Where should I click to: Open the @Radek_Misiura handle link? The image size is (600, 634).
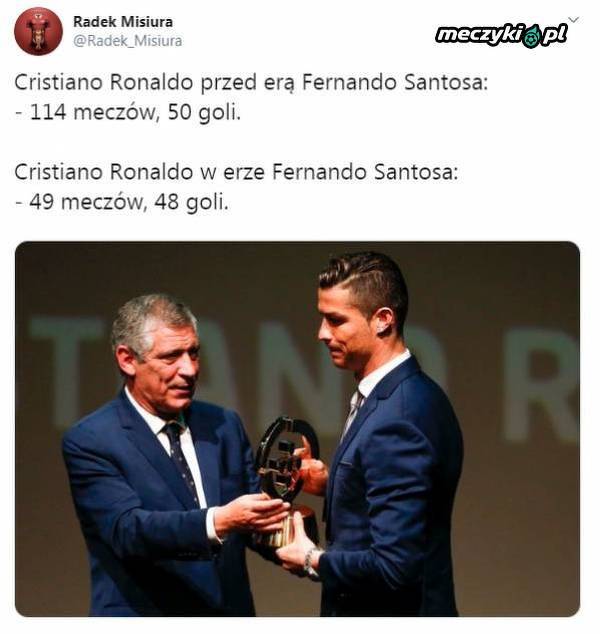tap(127, 41)
